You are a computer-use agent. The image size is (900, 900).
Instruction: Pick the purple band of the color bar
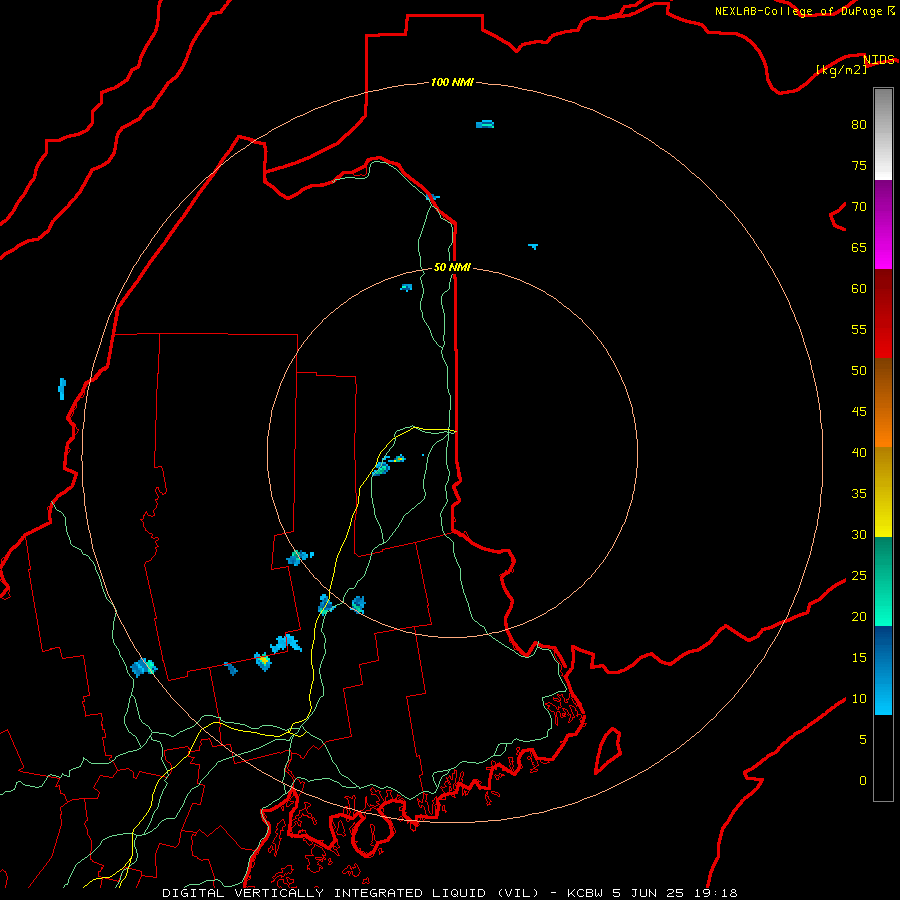click(883, 202)
